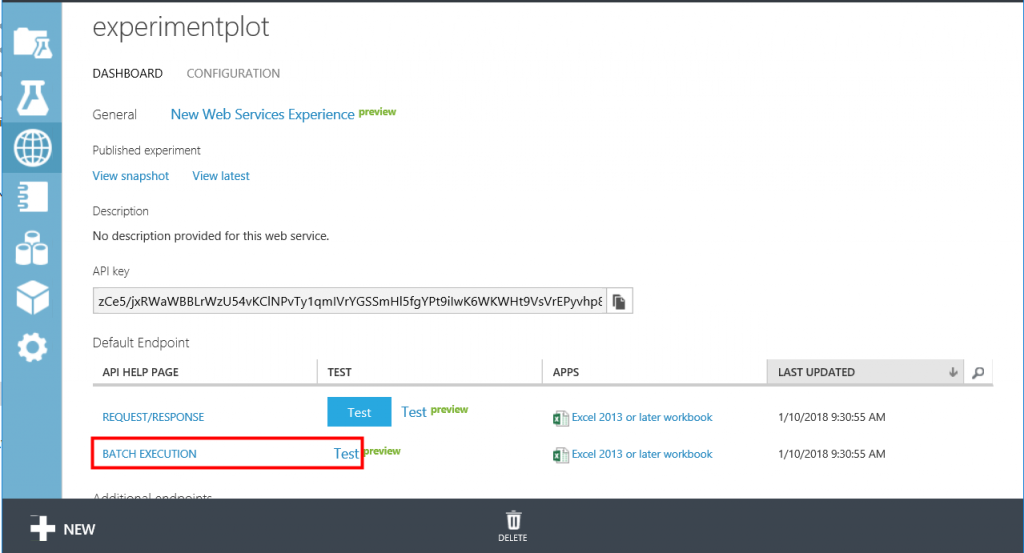This screenshot has width=1024, height=553.
Task: Click Excel icon in Request/Response row
Action: [560, 418]
